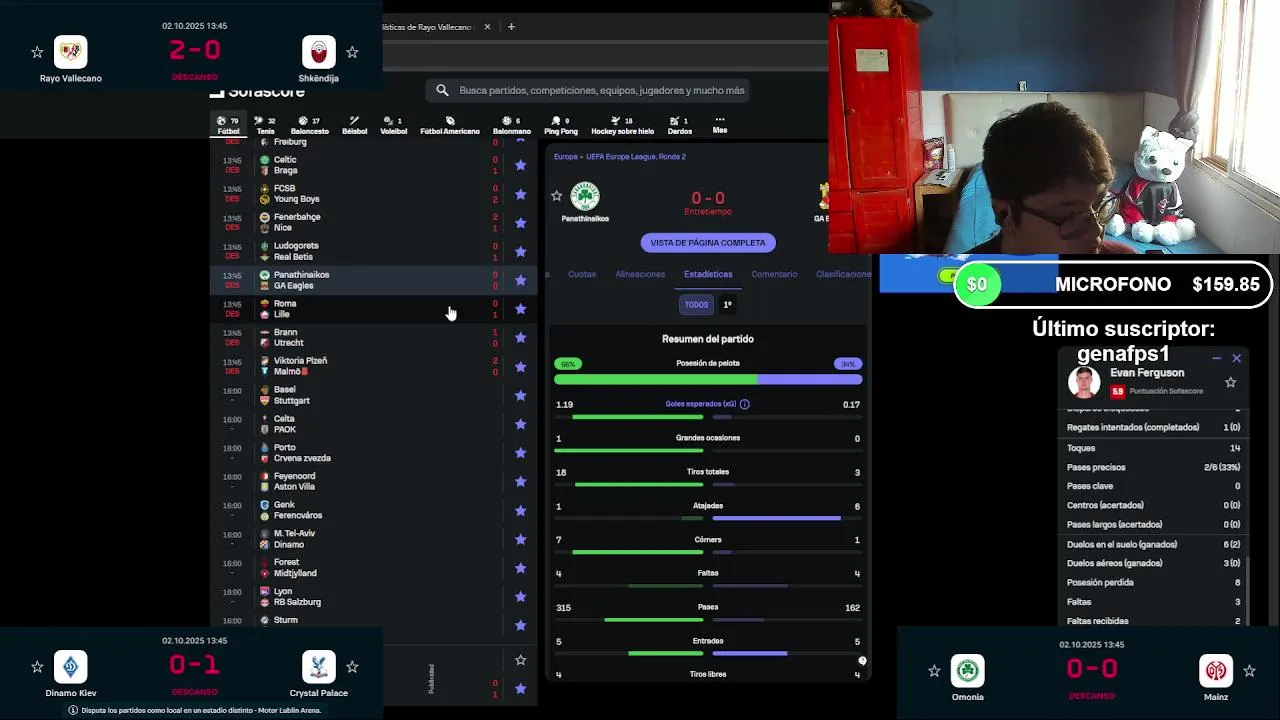Viewport: 1280px width, 720px height.
Task: Click info icon beside Motor Lublin Arena note
Action: (x=72, y=710)
